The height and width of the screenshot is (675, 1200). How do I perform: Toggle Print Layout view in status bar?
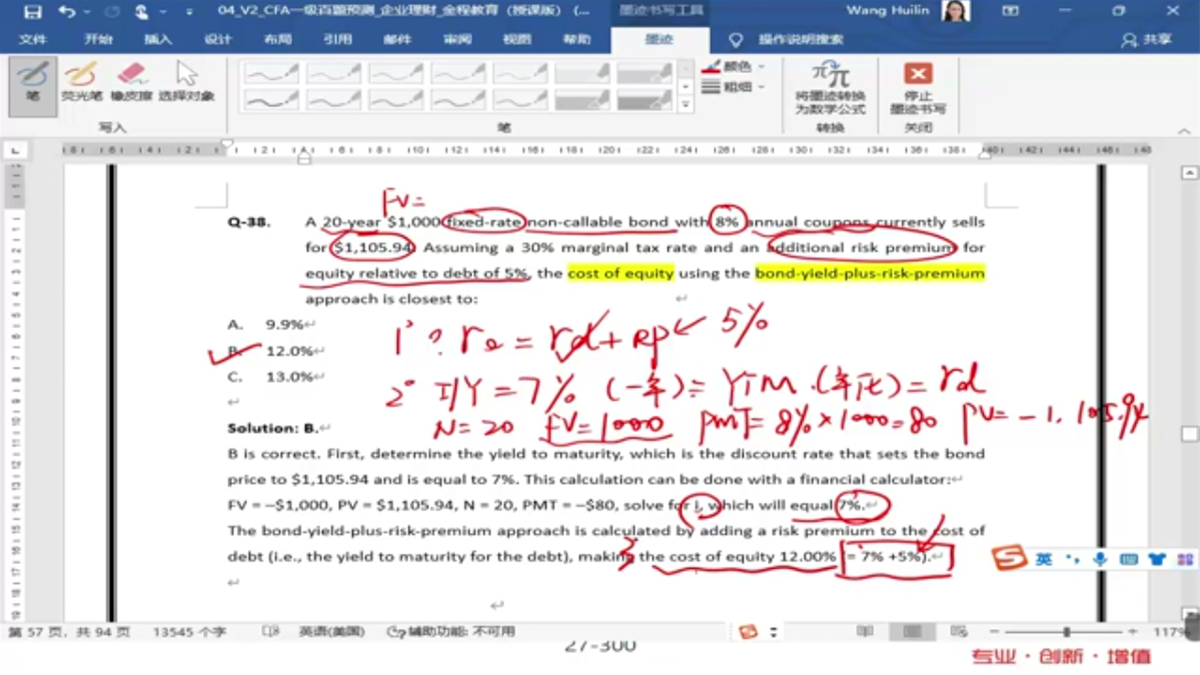click(912, 632)
